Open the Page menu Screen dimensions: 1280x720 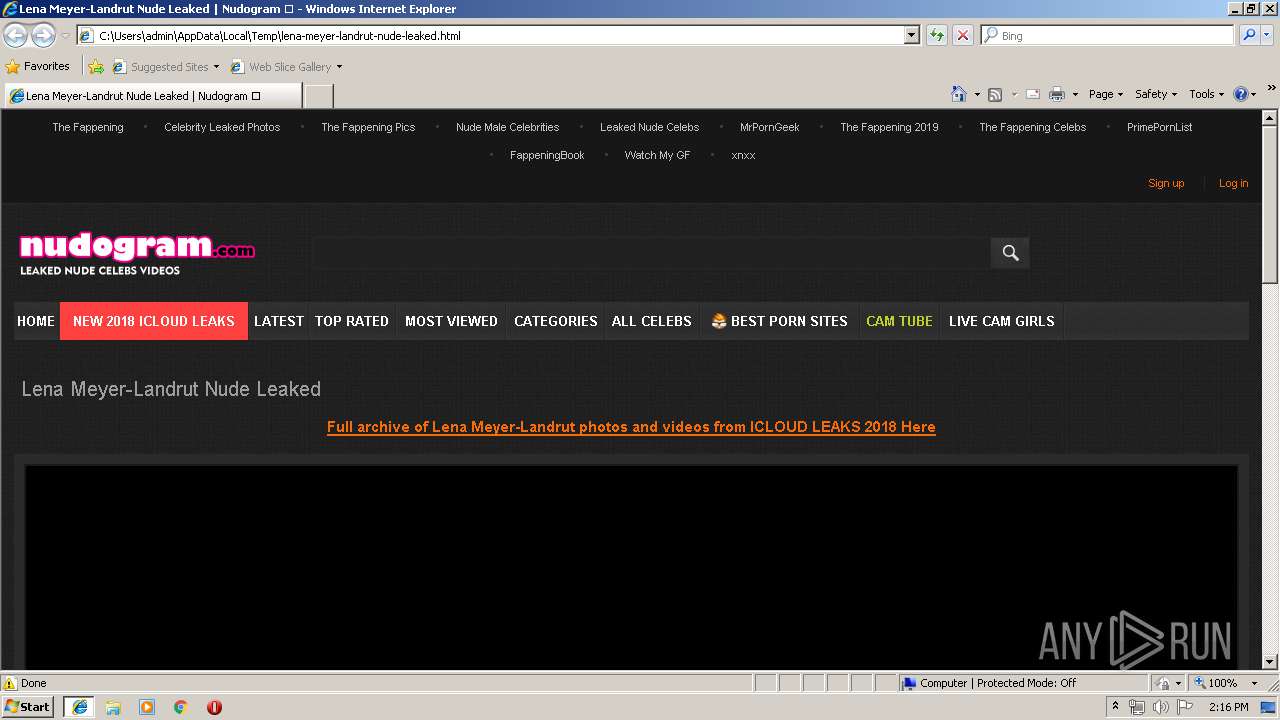(x=1106, y=94)
